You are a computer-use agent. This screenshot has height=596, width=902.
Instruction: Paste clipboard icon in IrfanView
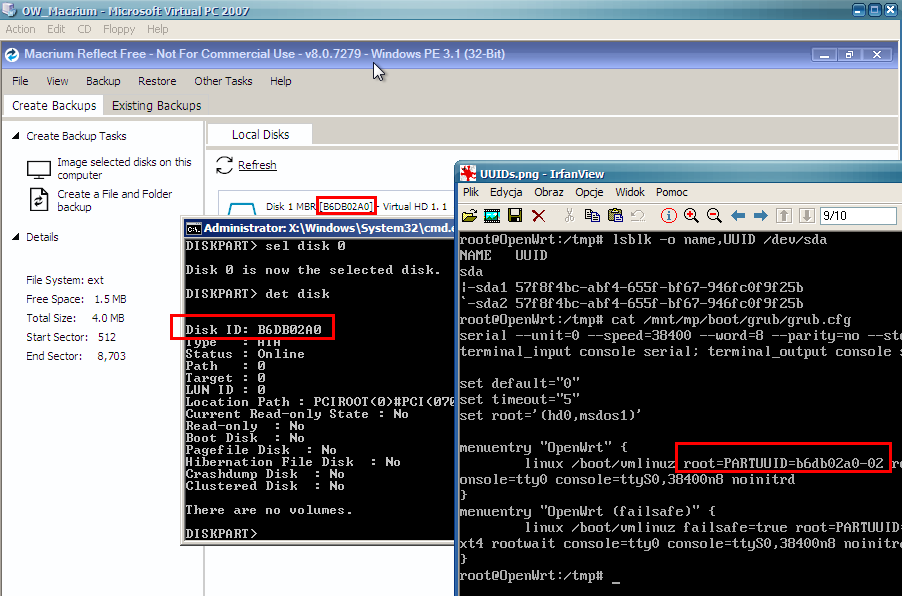[615, 216]
